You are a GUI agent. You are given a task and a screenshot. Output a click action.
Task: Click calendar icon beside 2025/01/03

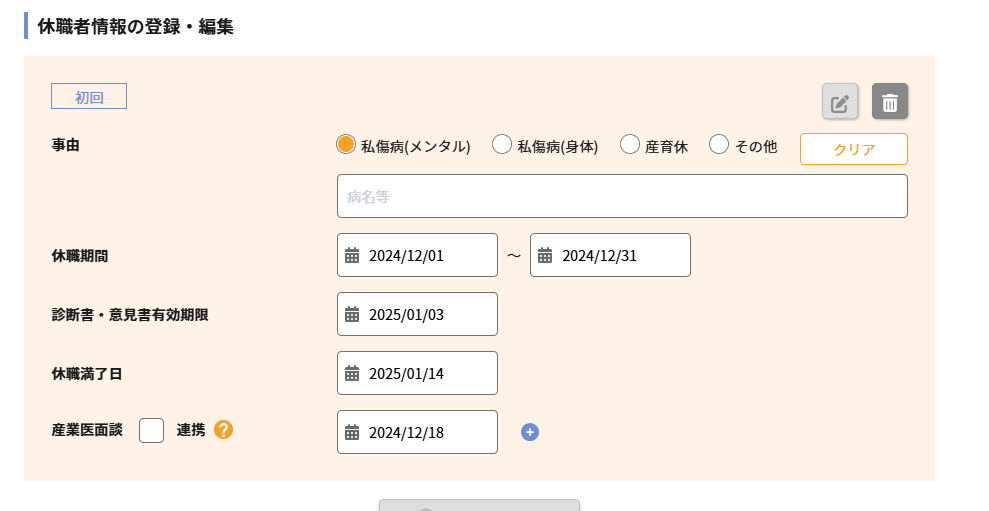pyautogui.click(x=352, y=314)
